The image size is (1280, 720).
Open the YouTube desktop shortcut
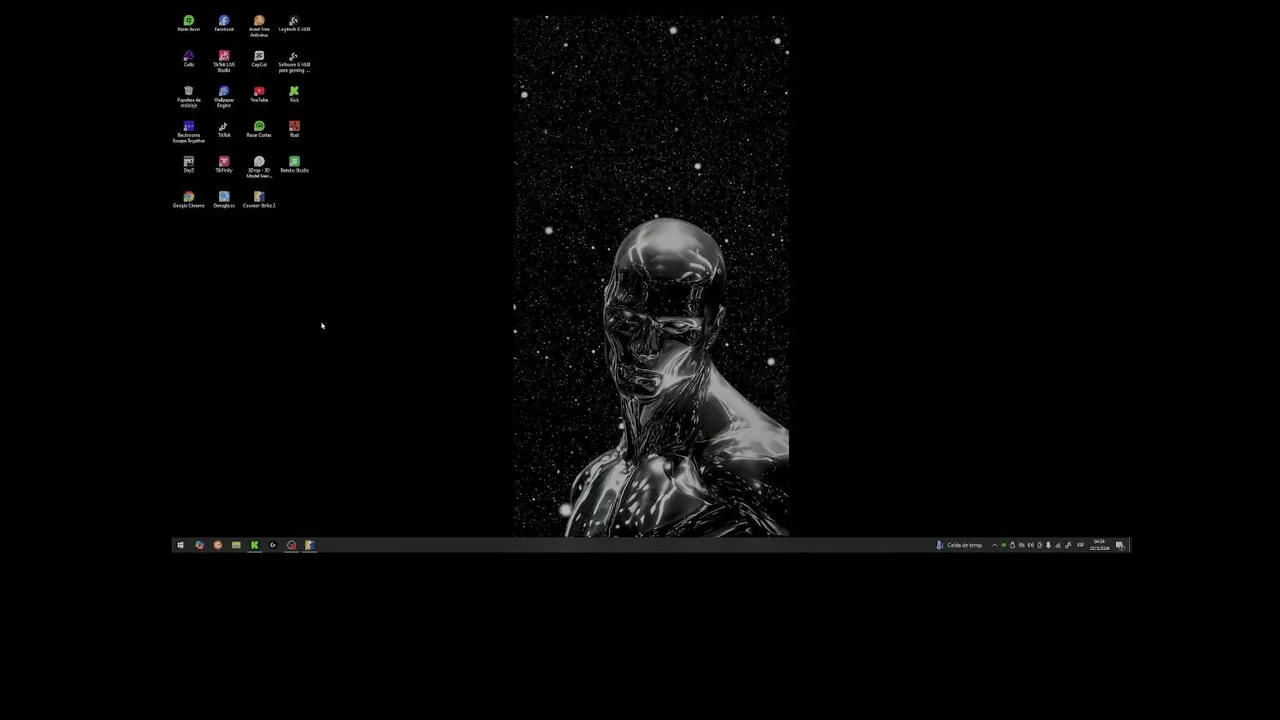coord(259,94)
